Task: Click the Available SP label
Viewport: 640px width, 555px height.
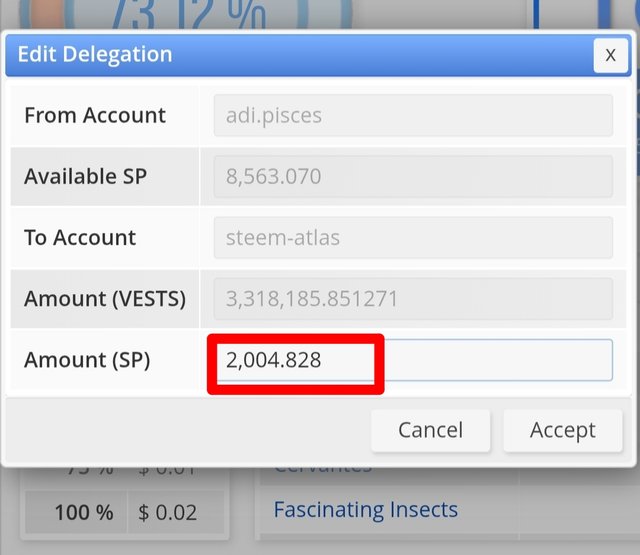Action: [x=86, y=177]
